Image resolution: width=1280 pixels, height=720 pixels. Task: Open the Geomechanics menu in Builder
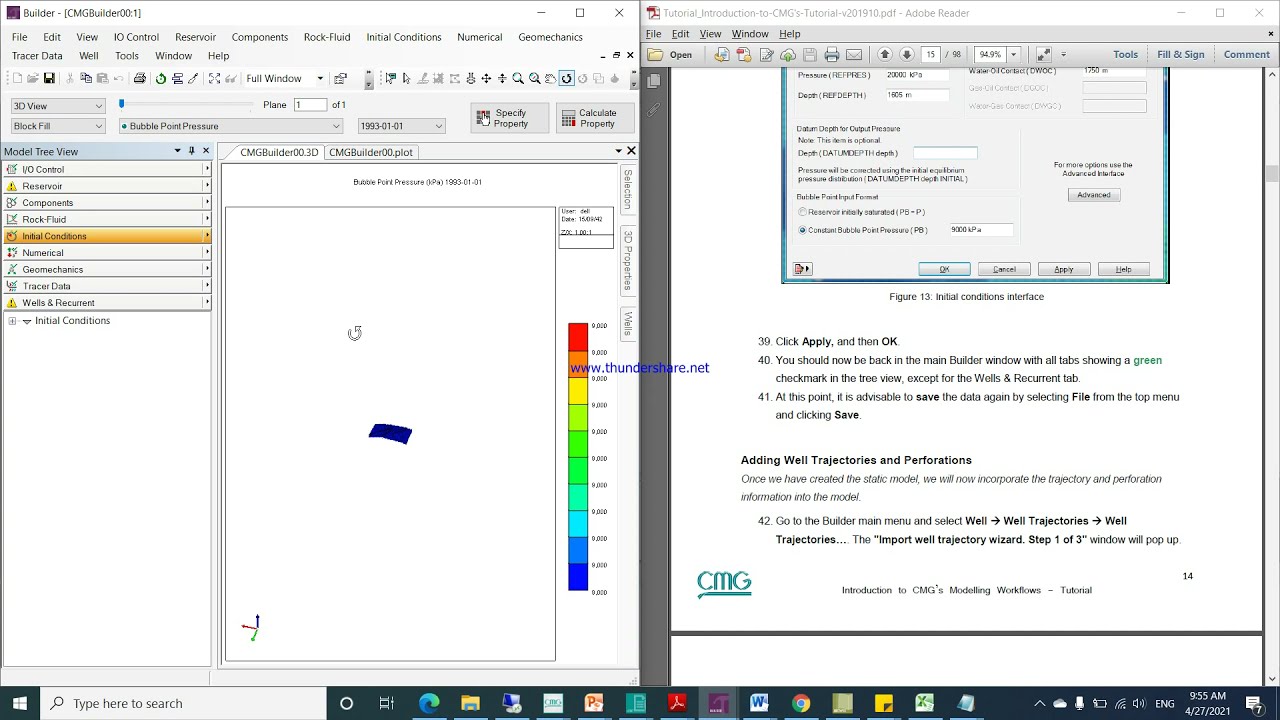pos(550,37)
